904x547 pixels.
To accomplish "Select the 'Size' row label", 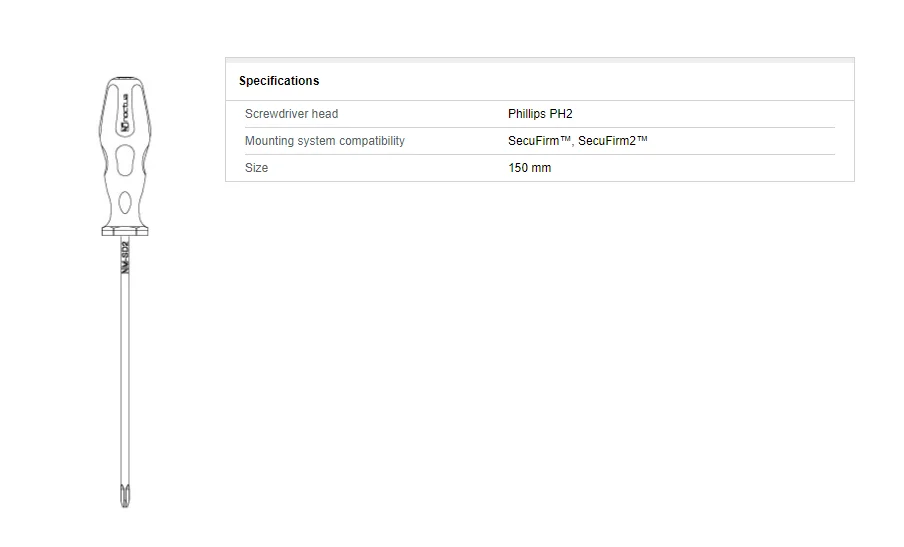I will [x=256, y=168].
